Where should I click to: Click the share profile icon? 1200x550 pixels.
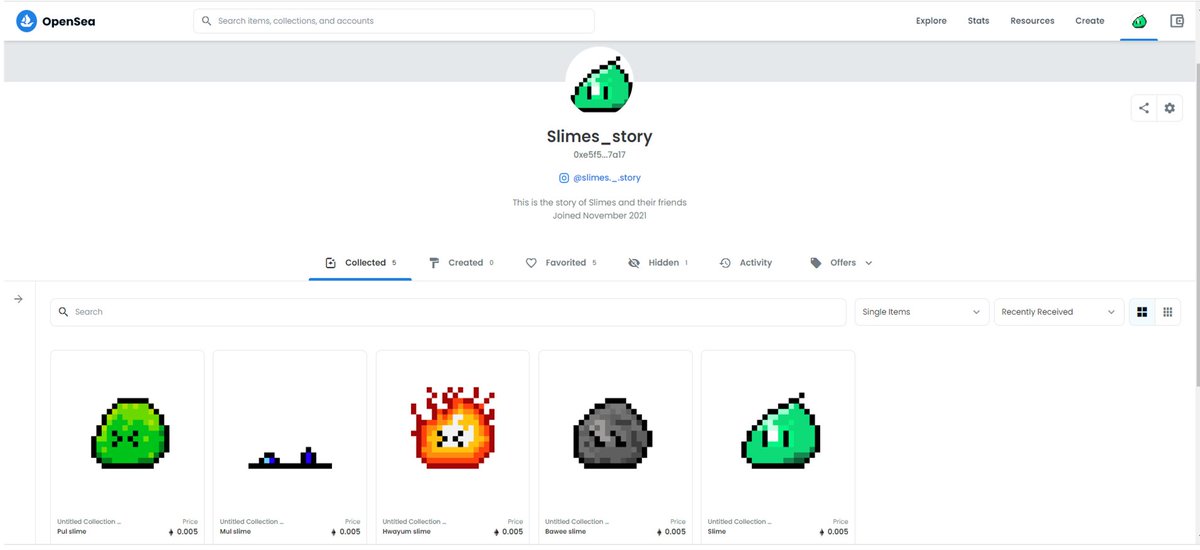pyautogui.click(x=1144, y=108)
